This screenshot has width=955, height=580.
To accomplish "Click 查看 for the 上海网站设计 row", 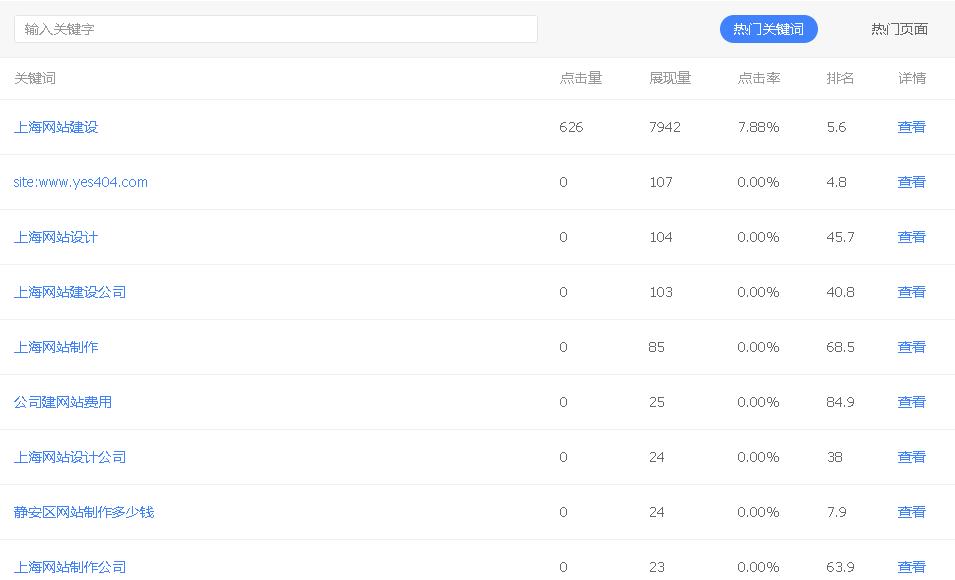I will pos(911,237).
